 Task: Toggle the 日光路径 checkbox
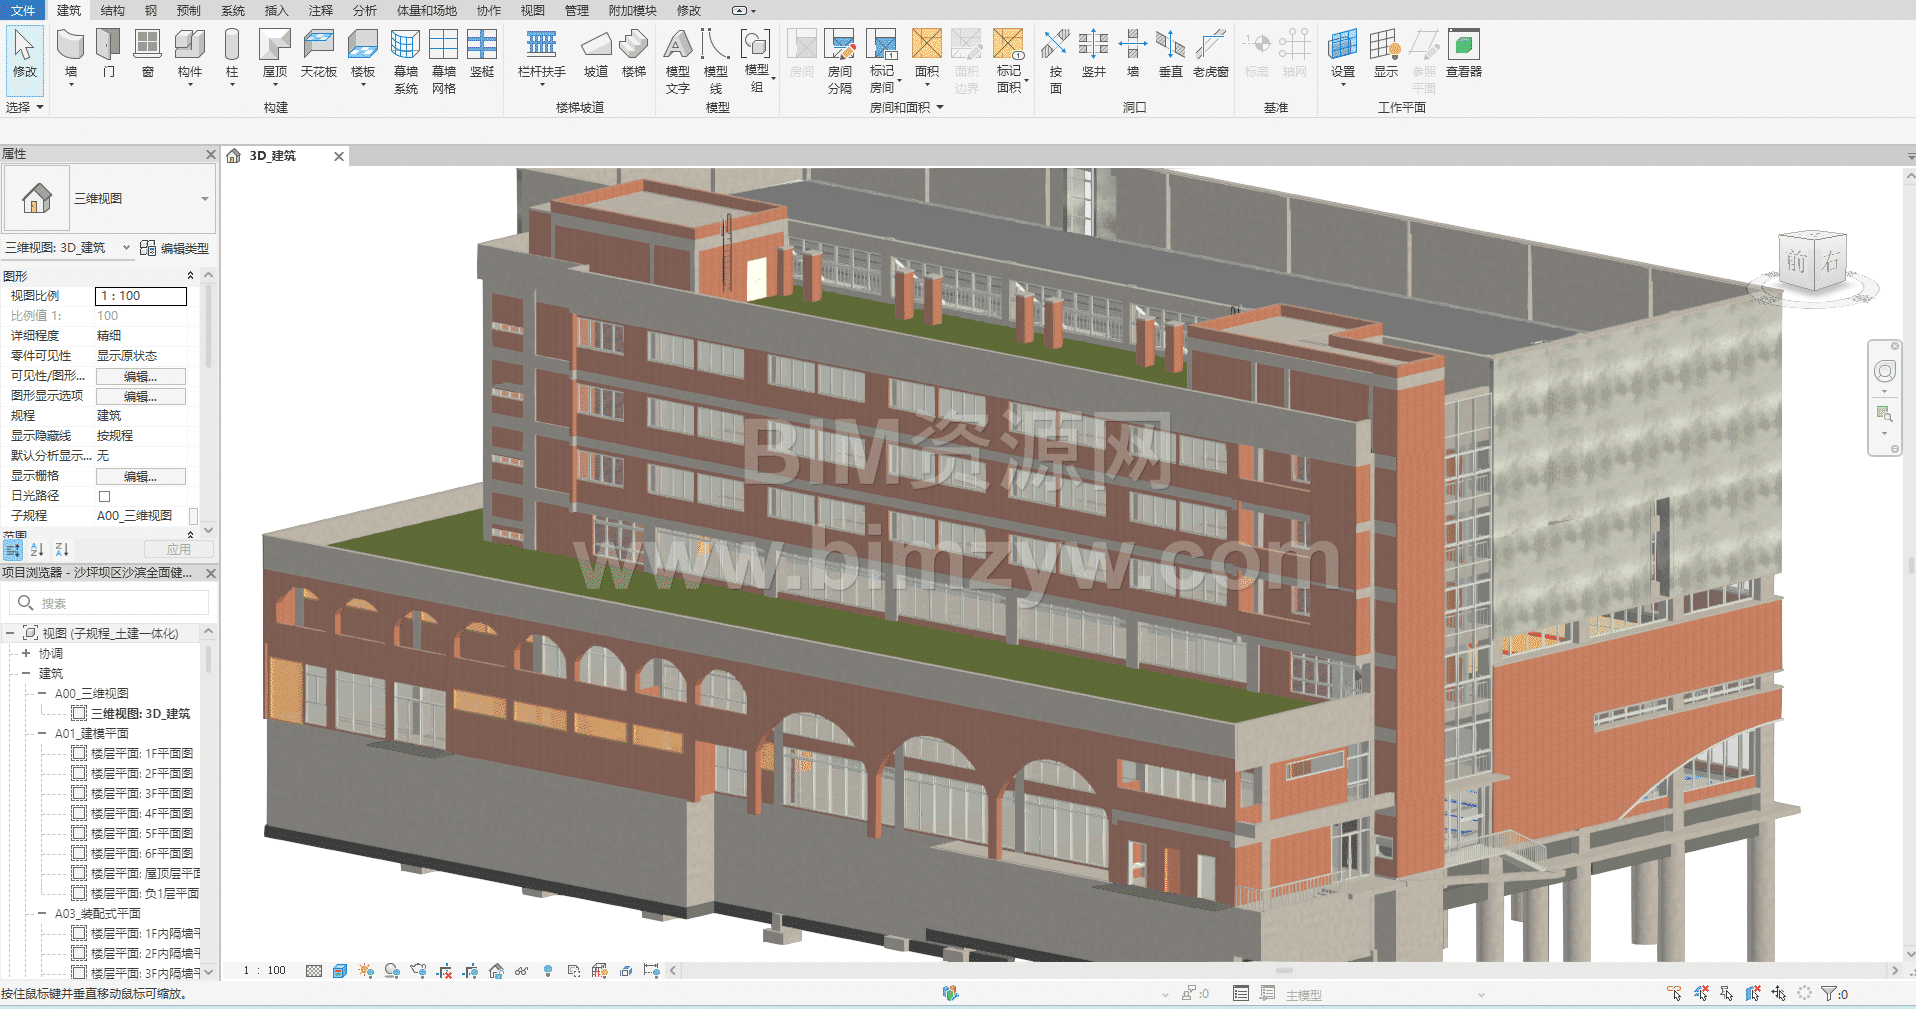pos(104,496)
